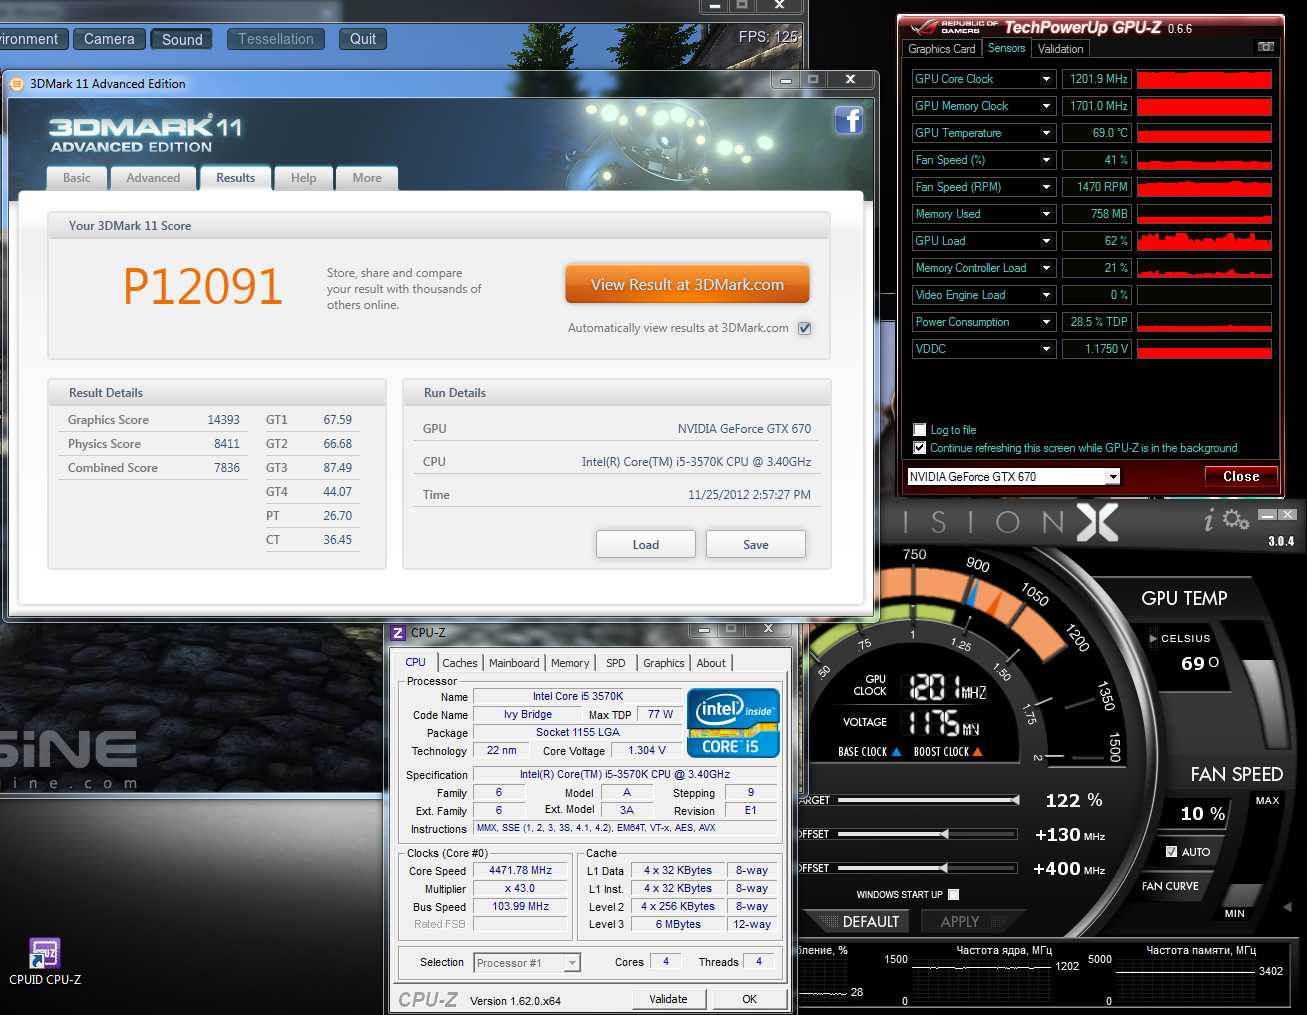1307x1015 pixels.
Task: Click the Close button in GPU-Z
Action: pyautogui.click(x=1241, y=477)
